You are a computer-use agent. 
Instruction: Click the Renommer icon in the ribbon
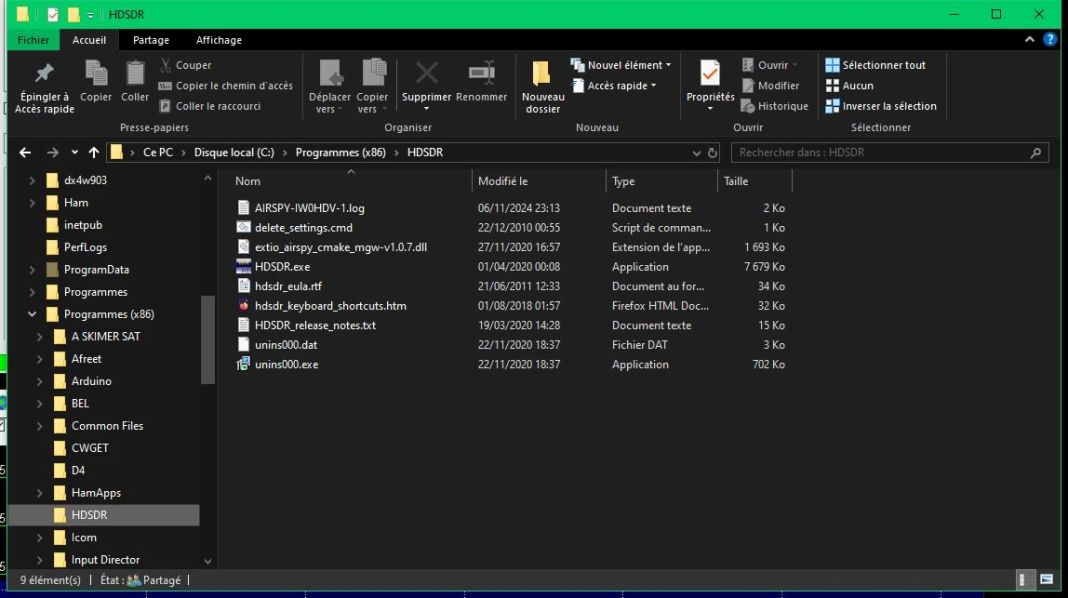coord(481,74)
